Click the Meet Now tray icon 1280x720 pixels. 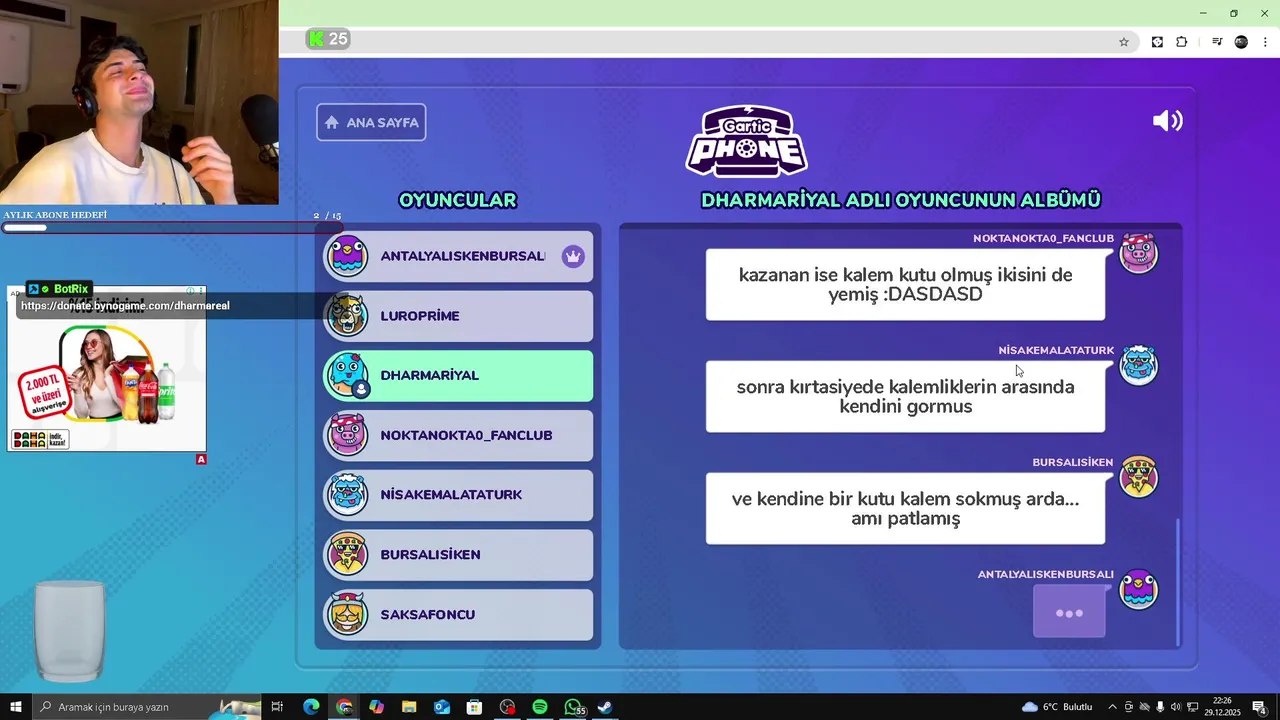[1129, 707]
